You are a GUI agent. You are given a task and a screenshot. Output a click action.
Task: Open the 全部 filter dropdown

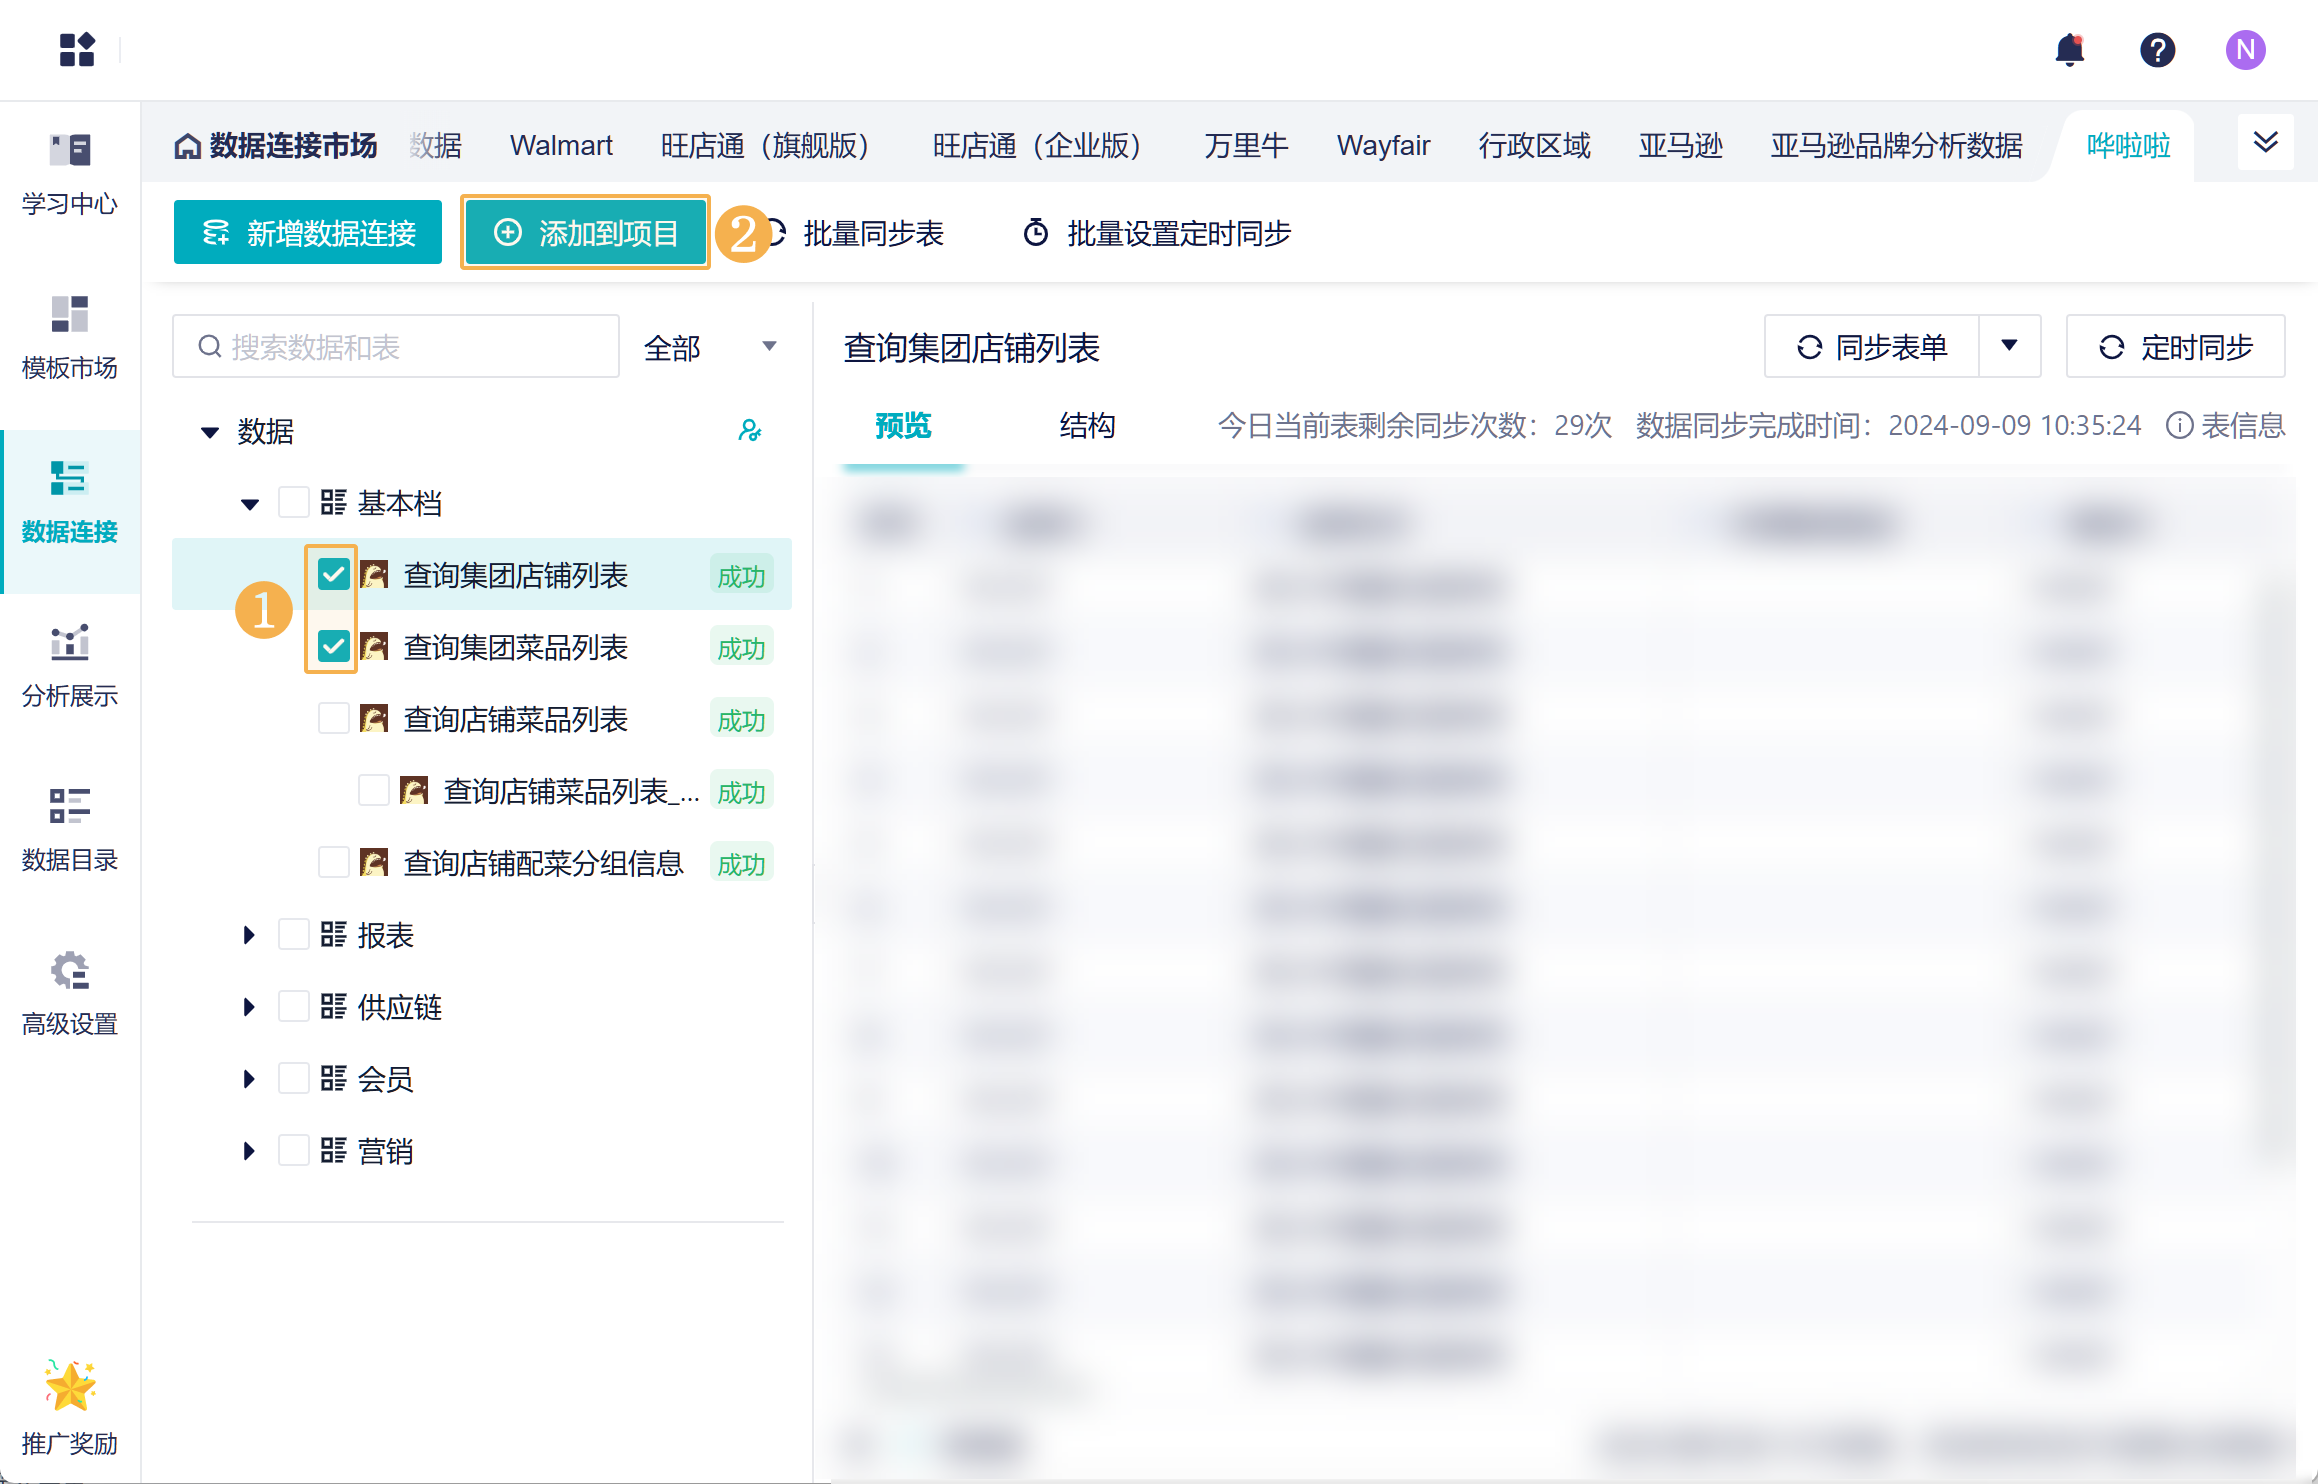tap(710, 347)
